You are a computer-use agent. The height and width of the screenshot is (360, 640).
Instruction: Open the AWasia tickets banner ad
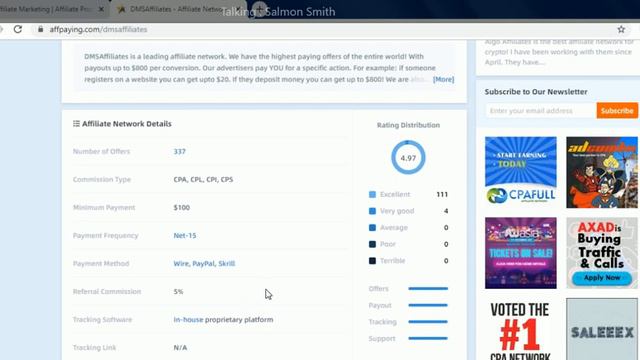(520, 253)
